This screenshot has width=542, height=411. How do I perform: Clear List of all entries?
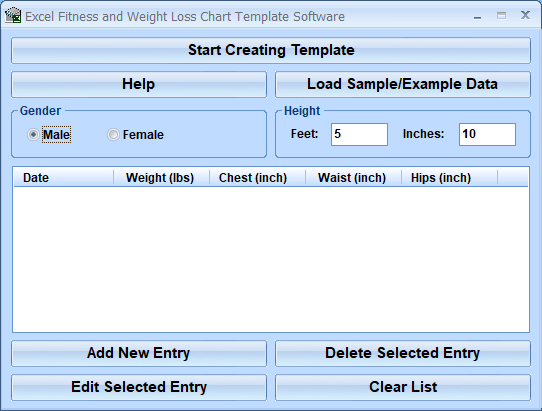(403, 387)
